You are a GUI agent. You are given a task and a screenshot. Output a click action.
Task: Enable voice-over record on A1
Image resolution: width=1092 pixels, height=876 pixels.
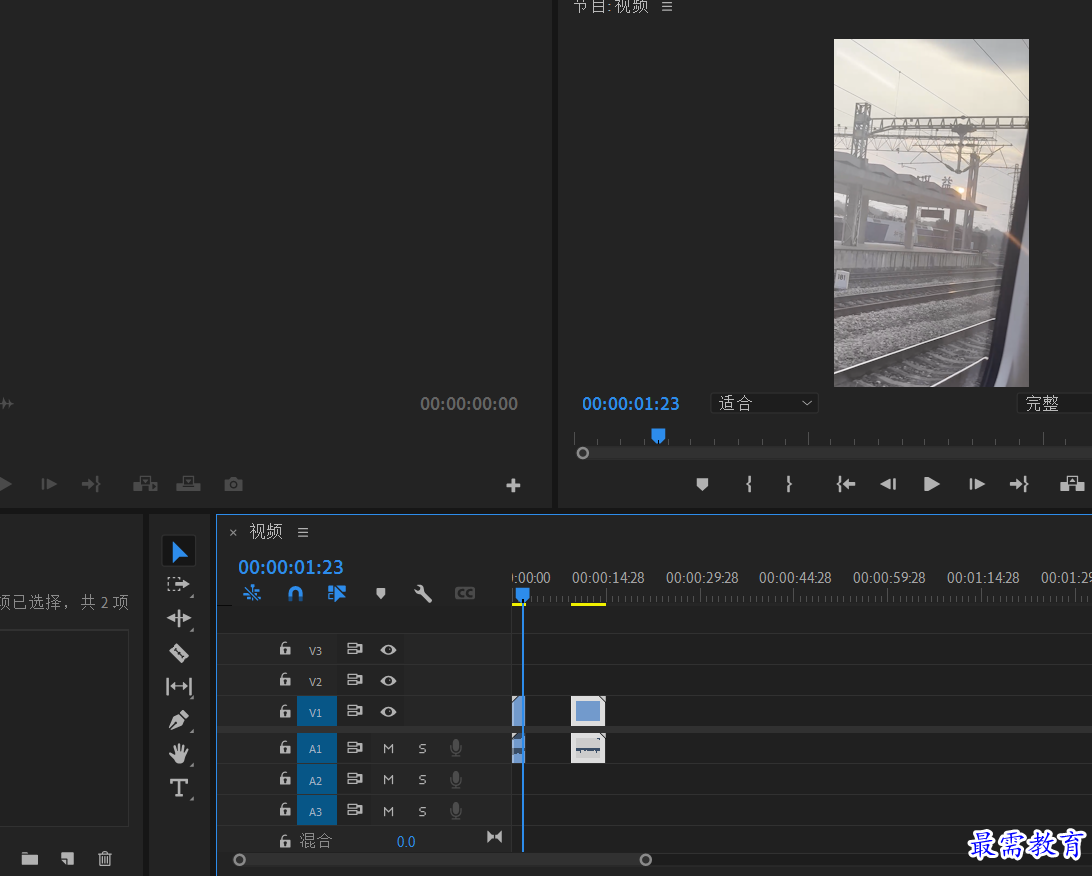tap(455, 748)
